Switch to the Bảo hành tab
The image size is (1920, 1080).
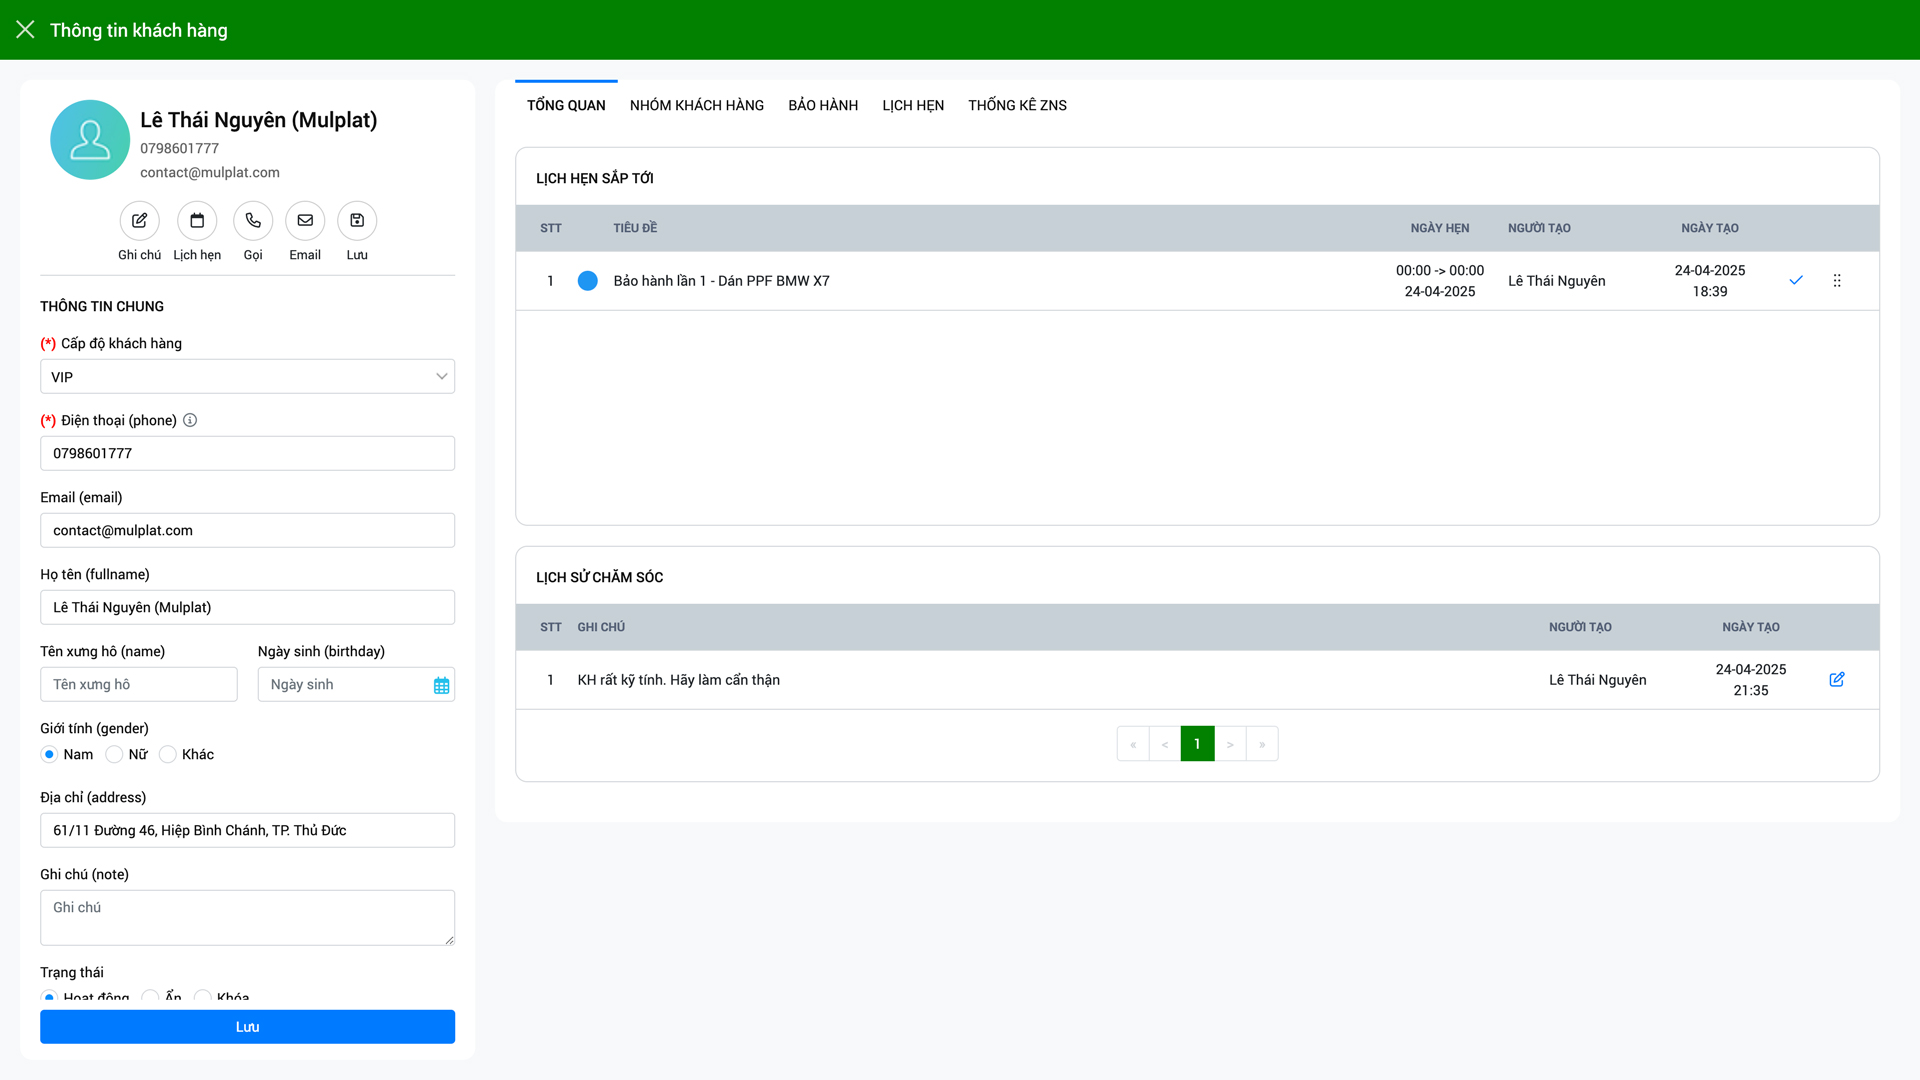(x=822, y=105)
